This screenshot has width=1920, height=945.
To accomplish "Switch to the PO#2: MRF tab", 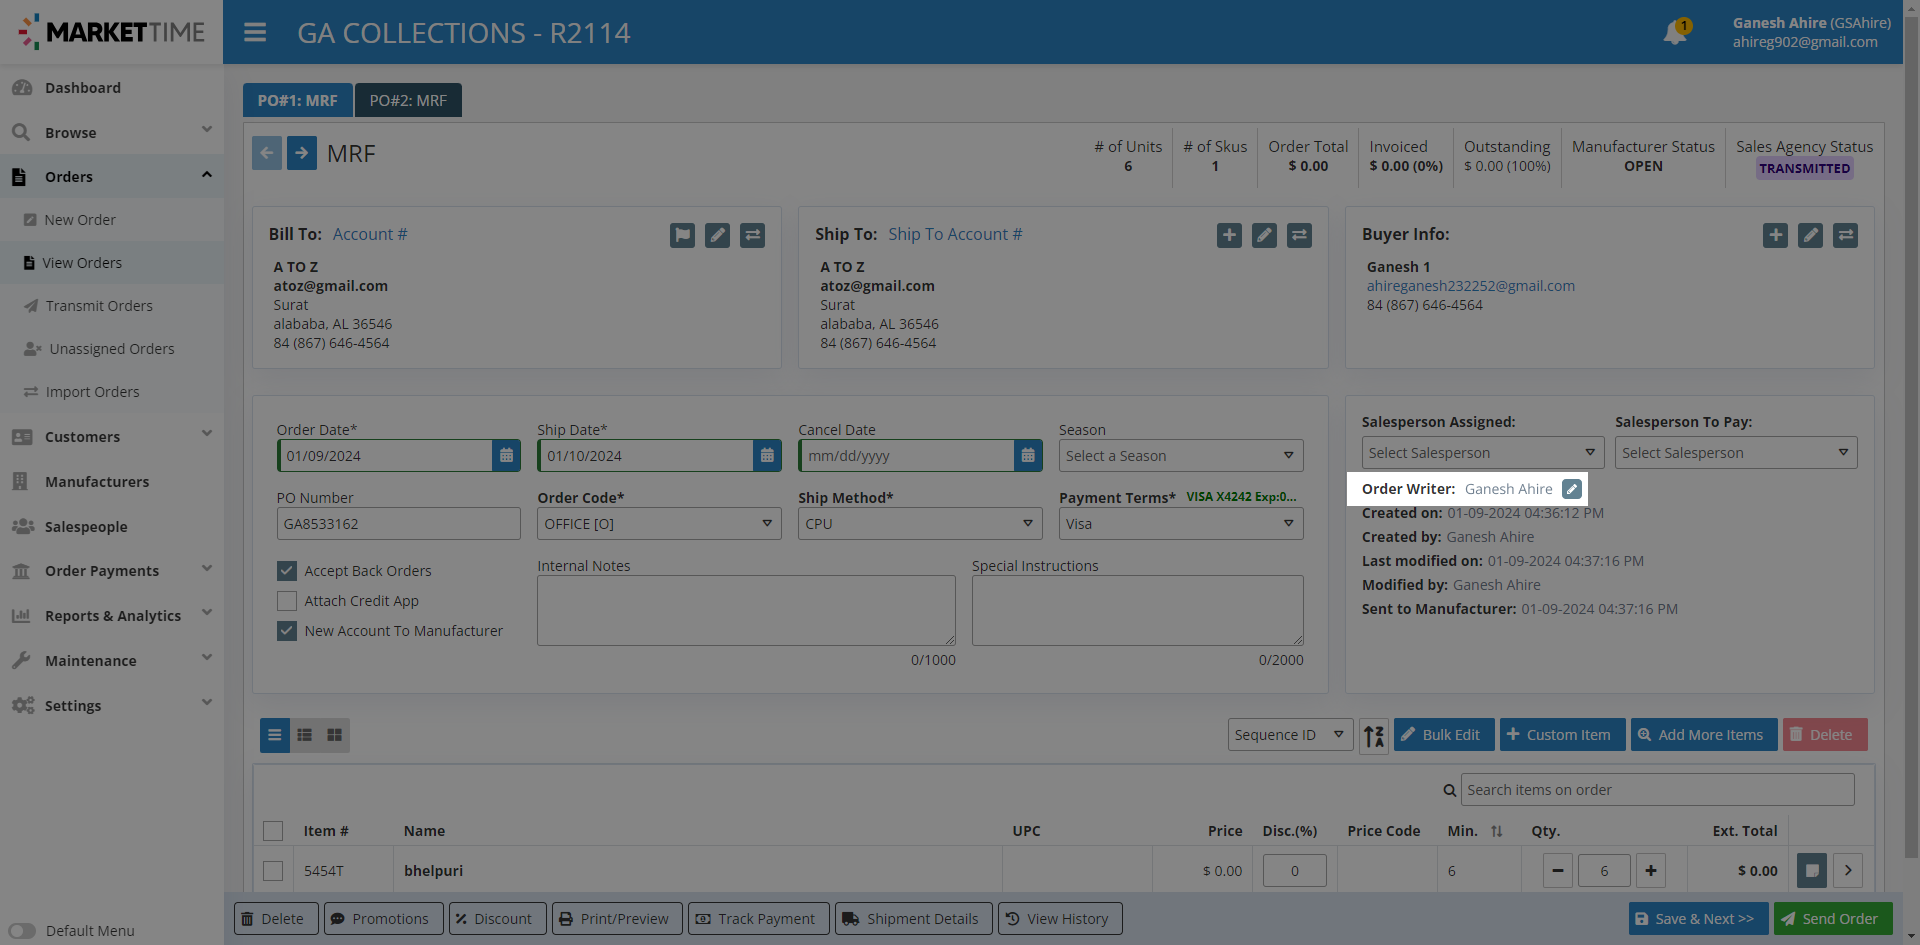I will tap(408, 100).
